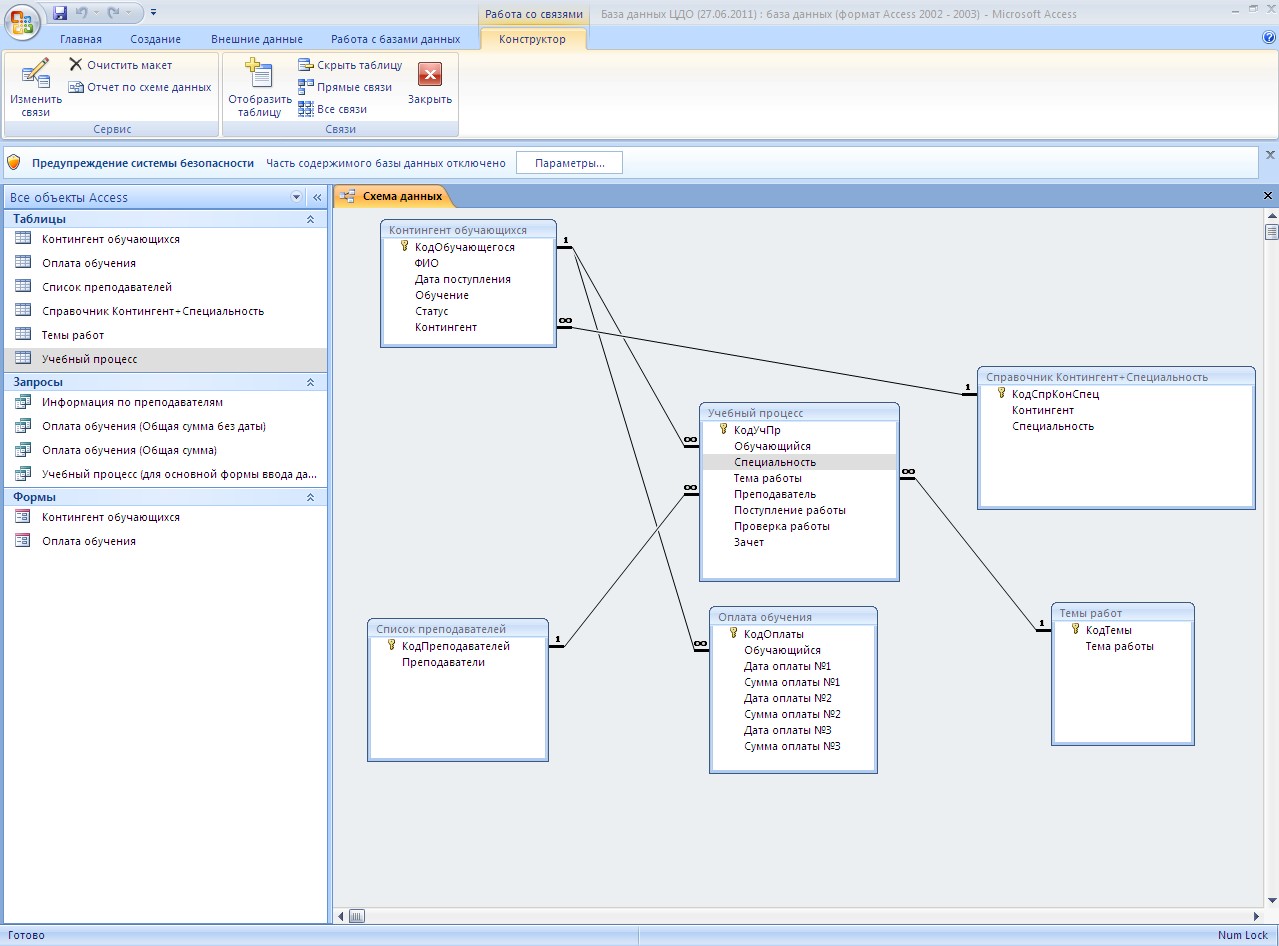Click Clear Layout (Очистить макет) icon
This screenshot has height=946, width=1279.
click(x=76, y=65)
